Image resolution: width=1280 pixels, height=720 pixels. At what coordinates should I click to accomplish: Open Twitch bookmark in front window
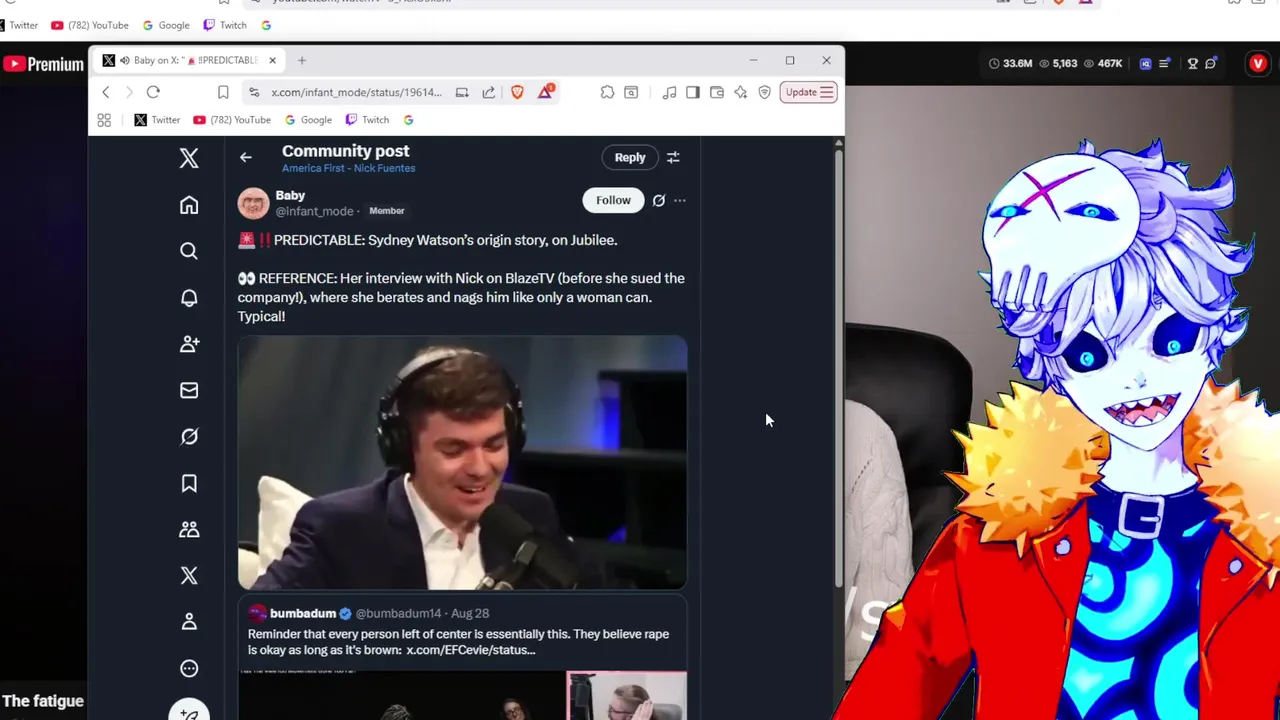coord(367,120)
